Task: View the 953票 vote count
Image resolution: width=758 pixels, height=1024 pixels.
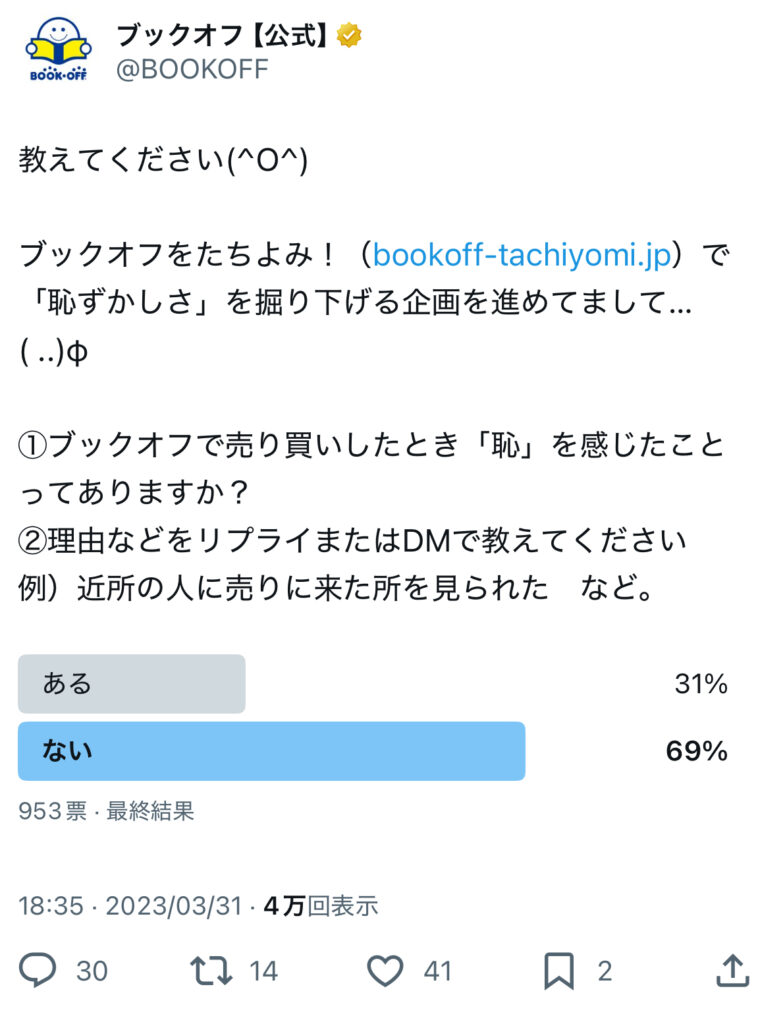Action: pyautogui.click(x=52, y=811)
